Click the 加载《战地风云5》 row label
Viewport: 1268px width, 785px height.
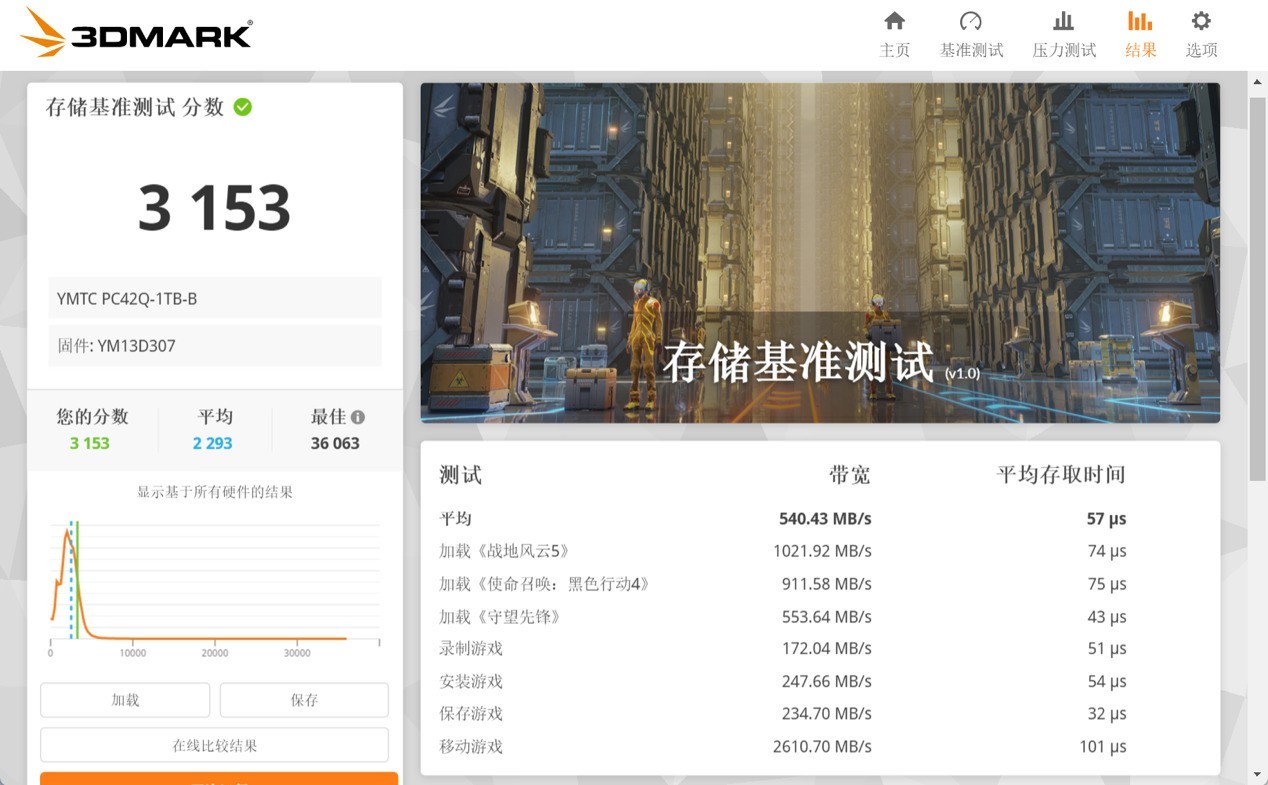click(504, 551)
